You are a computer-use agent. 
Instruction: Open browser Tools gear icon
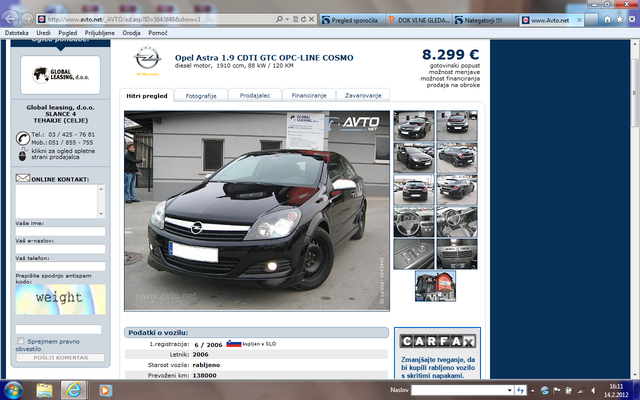[x=632, y=19]
